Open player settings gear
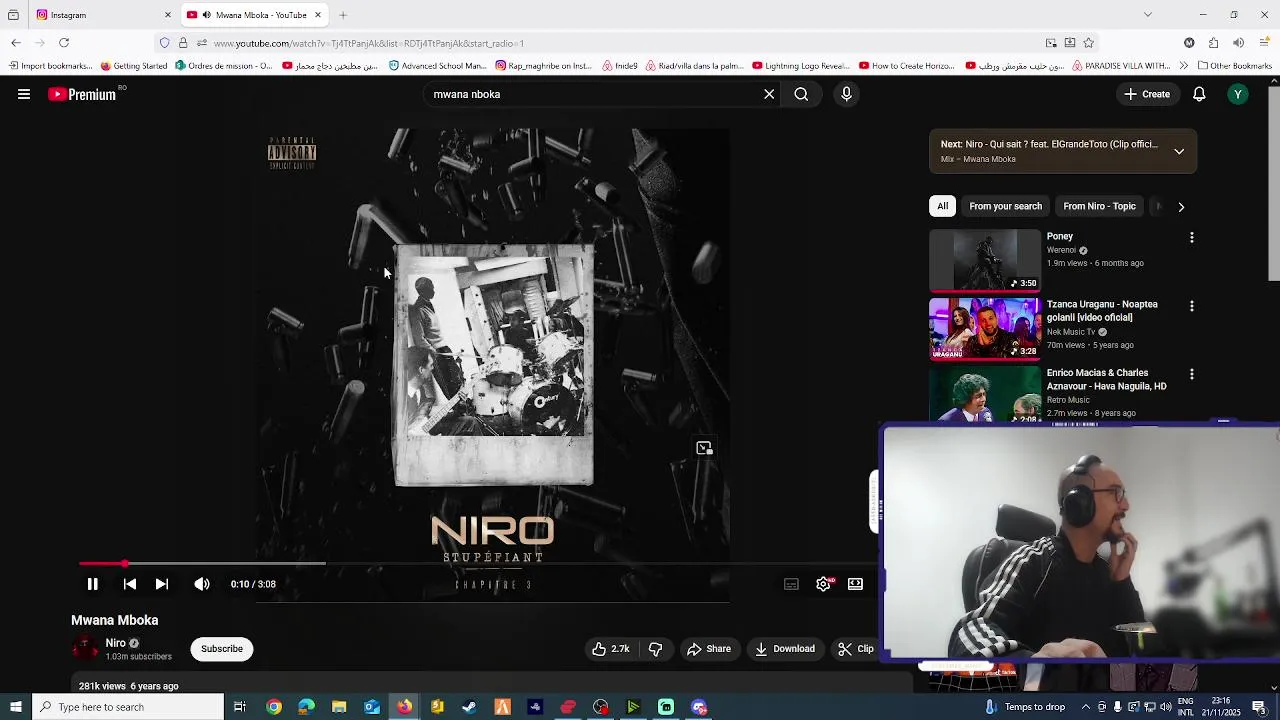Image resolution: width=1280 pixels, height=720 pixels. [x=823, y=584]
